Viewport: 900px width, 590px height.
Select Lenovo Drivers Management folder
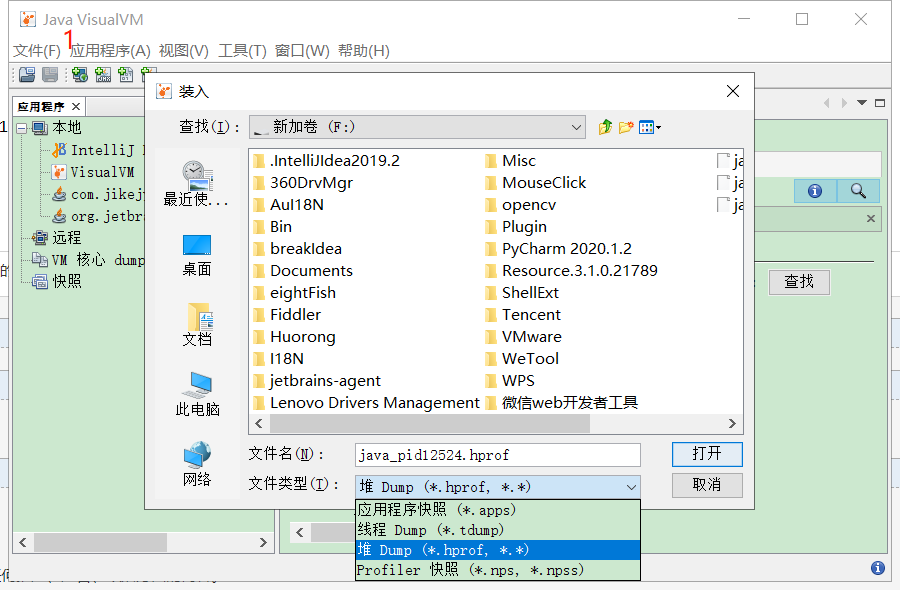[367, 403]
